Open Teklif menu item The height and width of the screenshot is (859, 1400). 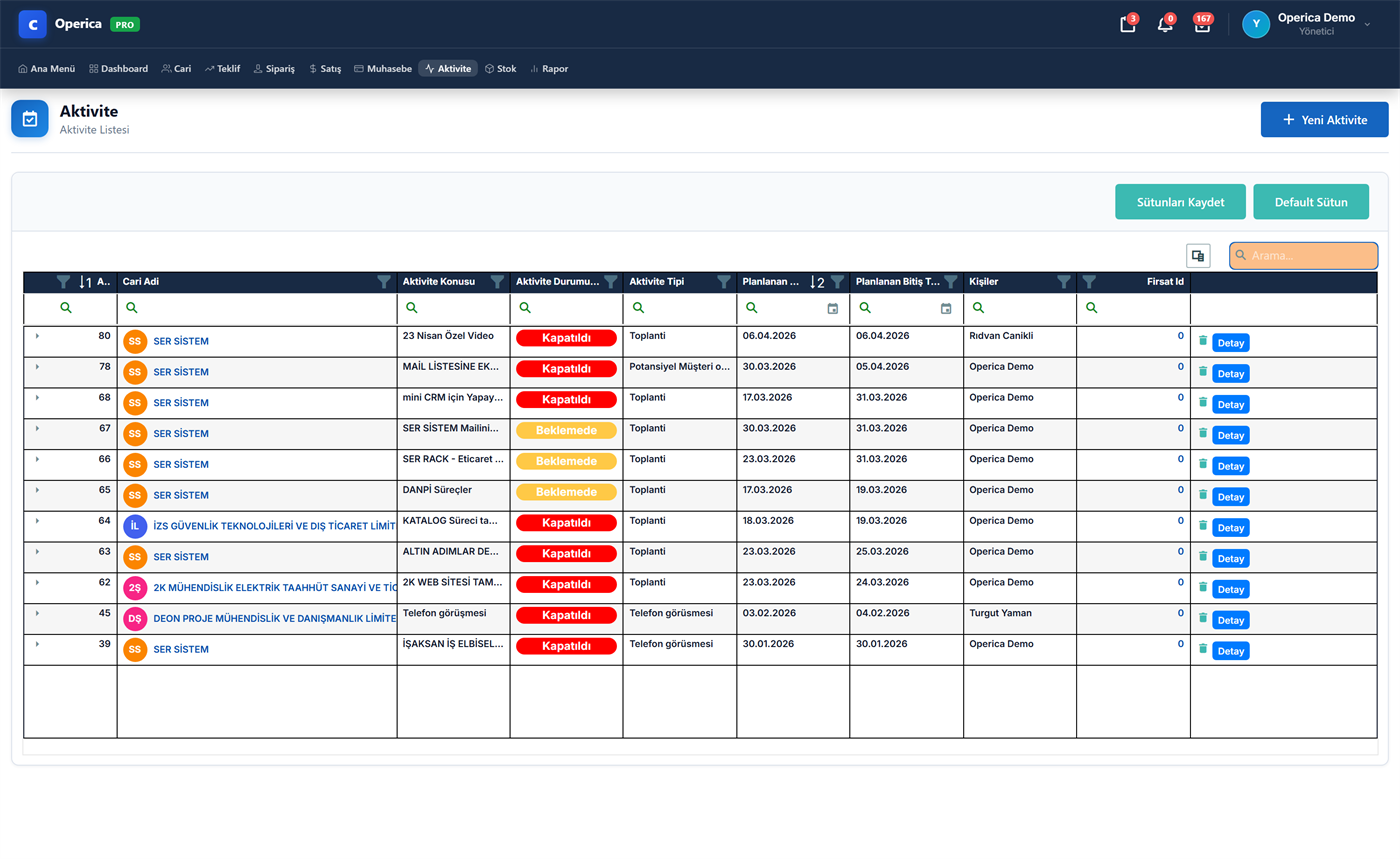[222, 69]
